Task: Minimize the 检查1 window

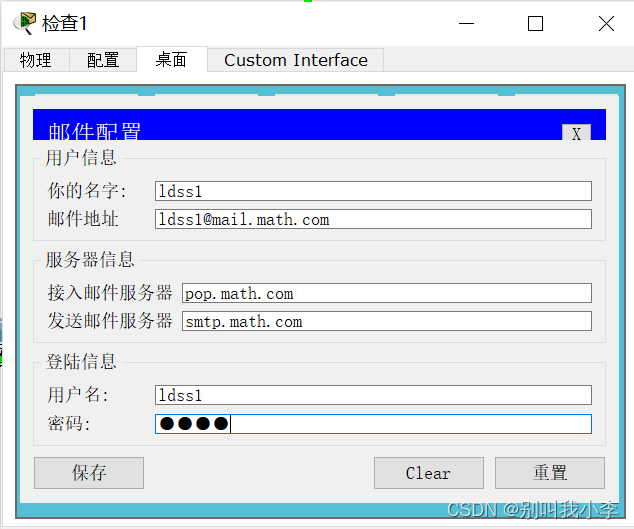Action: [x=466, y=23]
